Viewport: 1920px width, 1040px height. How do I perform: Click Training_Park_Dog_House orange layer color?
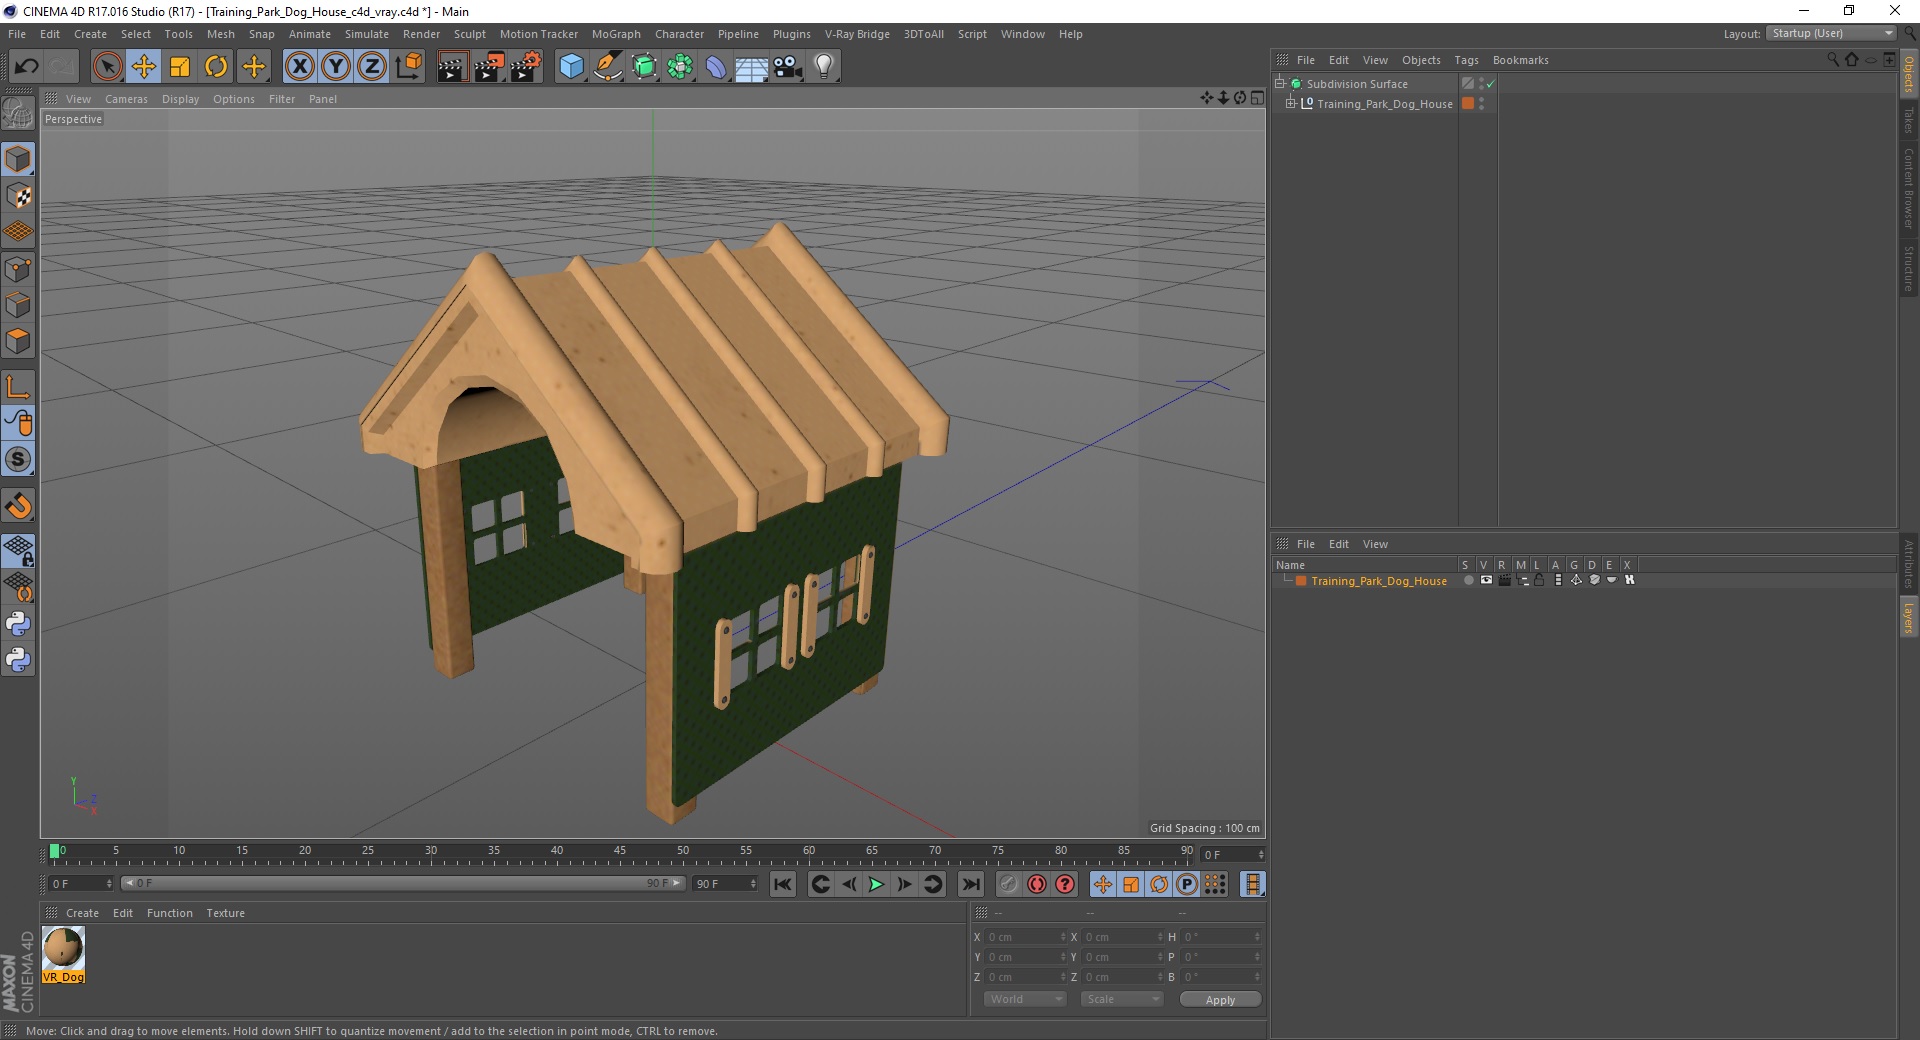1467,103
